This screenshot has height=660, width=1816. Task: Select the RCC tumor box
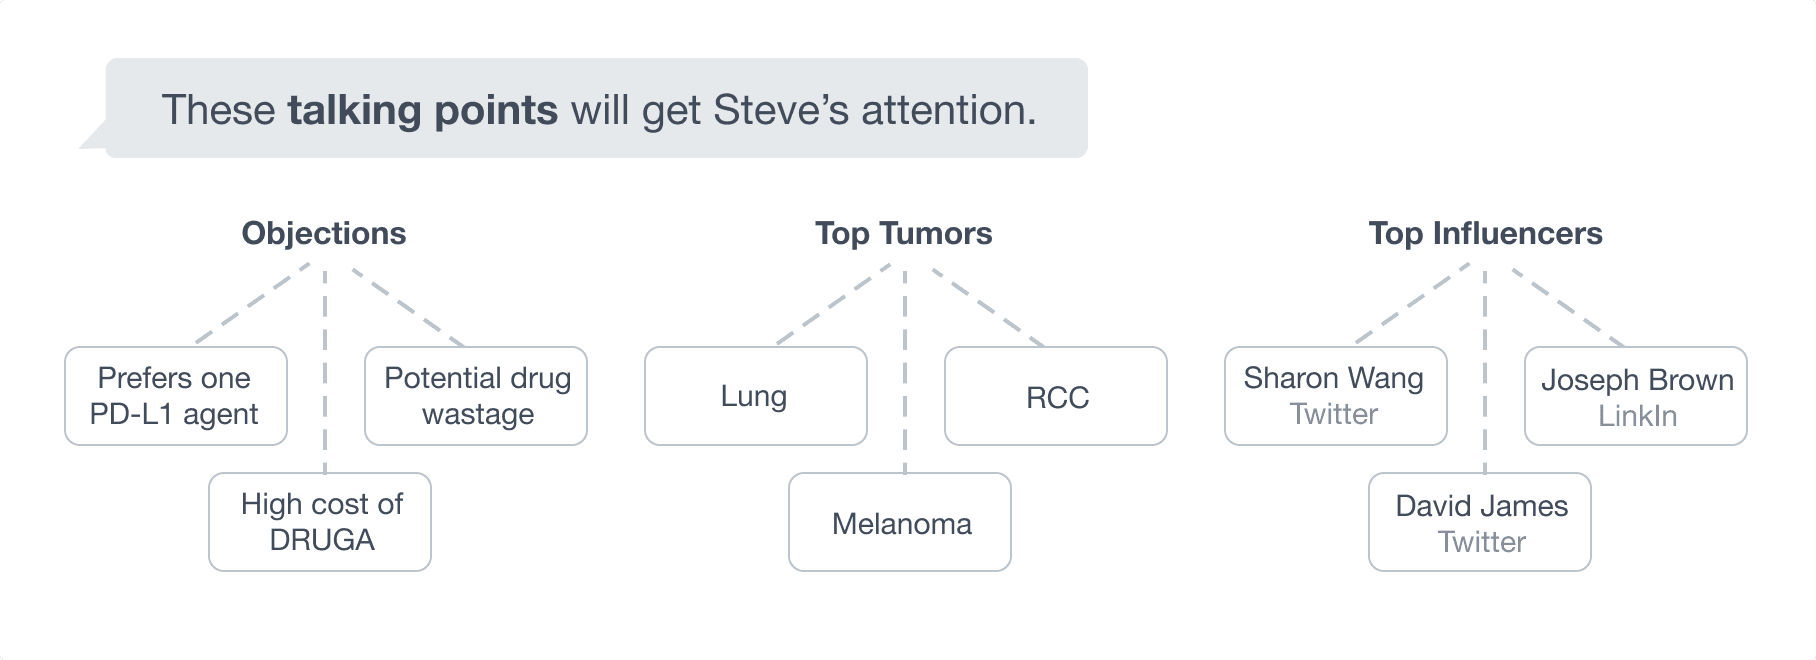(1056, 397)
